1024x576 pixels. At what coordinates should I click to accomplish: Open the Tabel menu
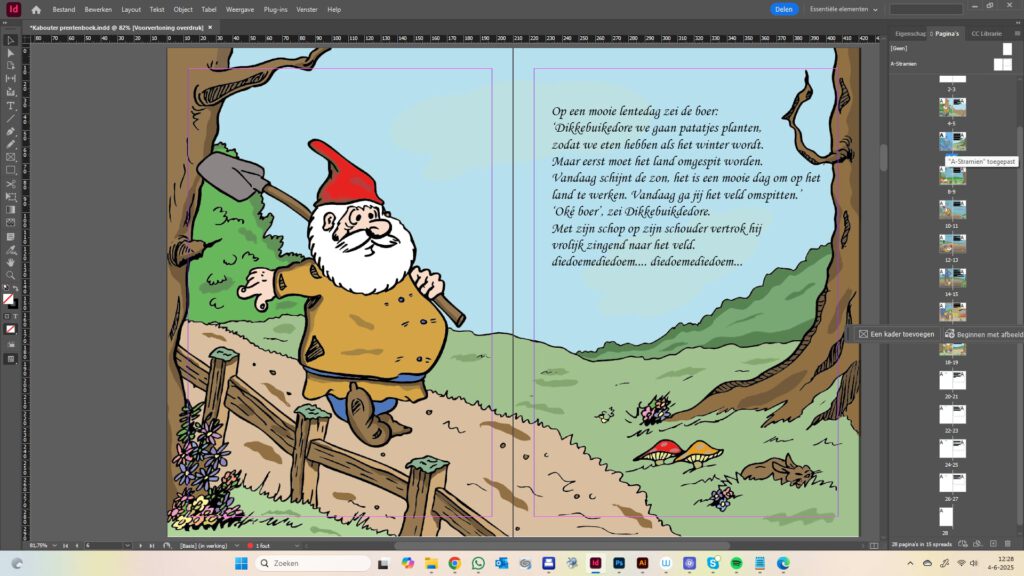209,10
